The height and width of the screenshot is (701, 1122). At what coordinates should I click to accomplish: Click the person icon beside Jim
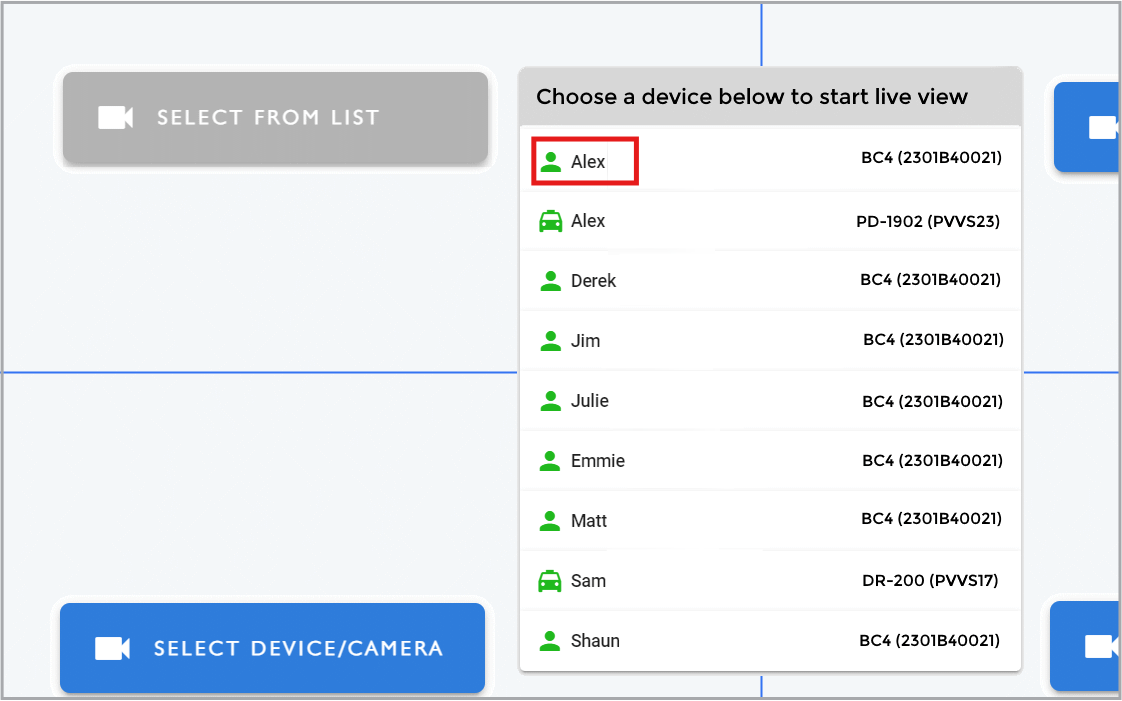pos(550,341)
